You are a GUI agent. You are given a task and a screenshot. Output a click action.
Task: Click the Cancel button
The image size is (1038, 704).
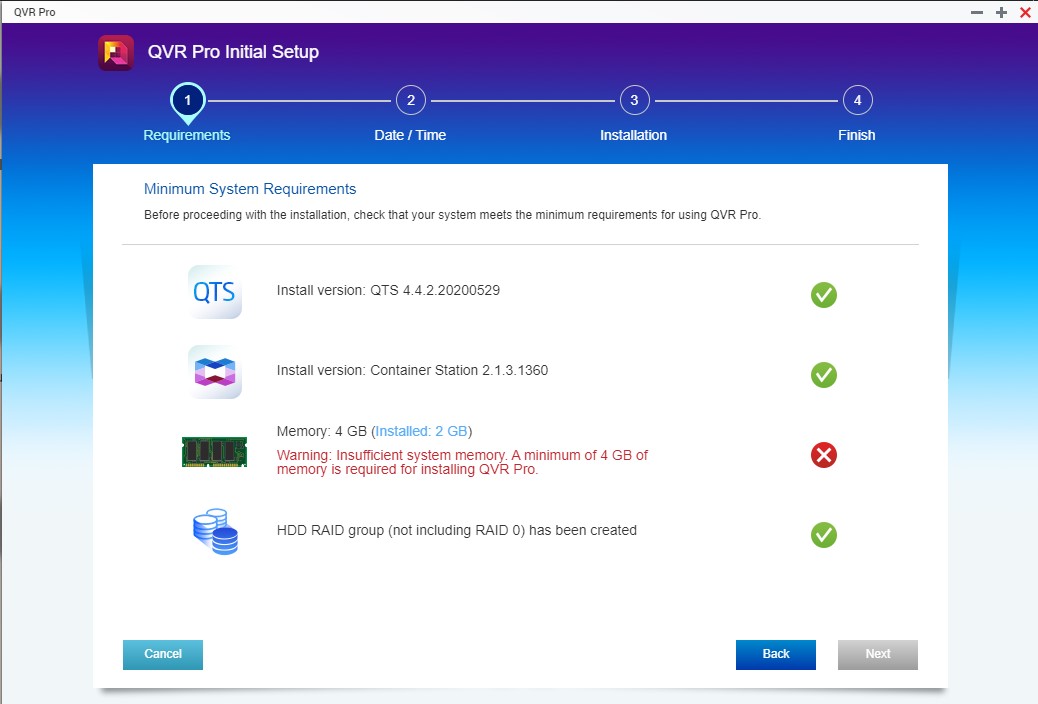[162, 654]
